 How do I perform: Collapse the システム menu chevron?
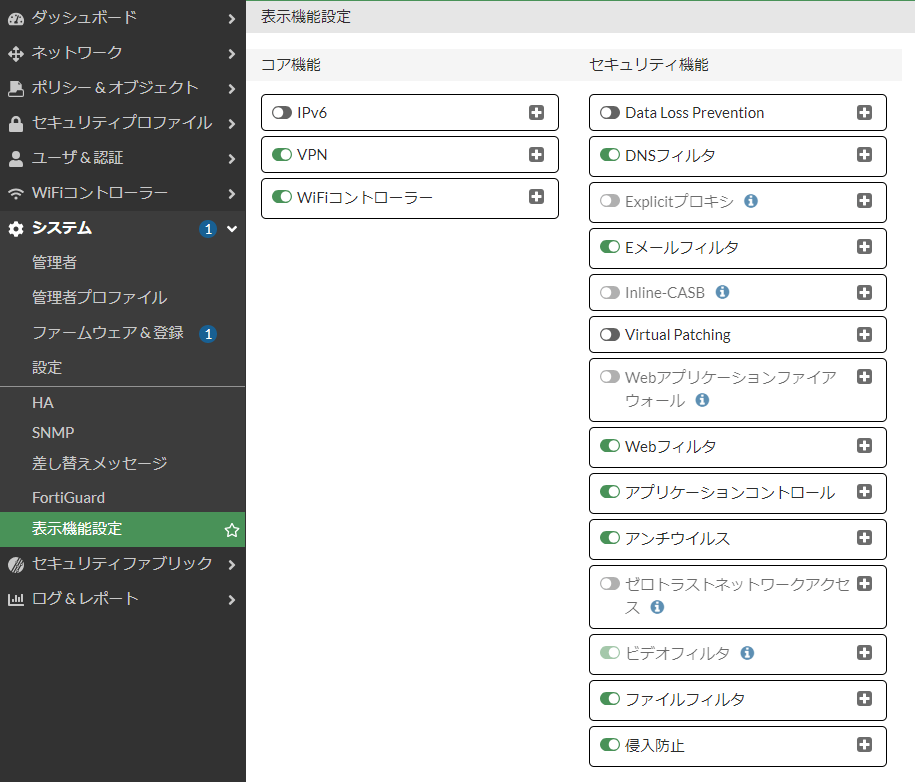pyautogui.click(x=232, y=228)
